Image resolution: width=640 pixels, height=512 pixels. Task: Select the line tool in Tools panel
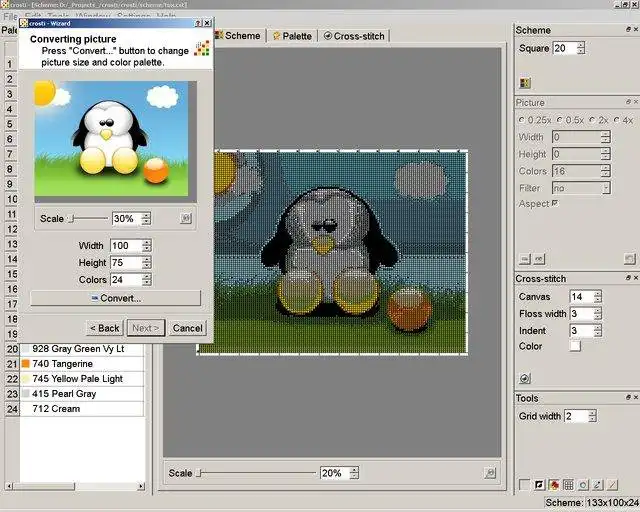point(612,485)
